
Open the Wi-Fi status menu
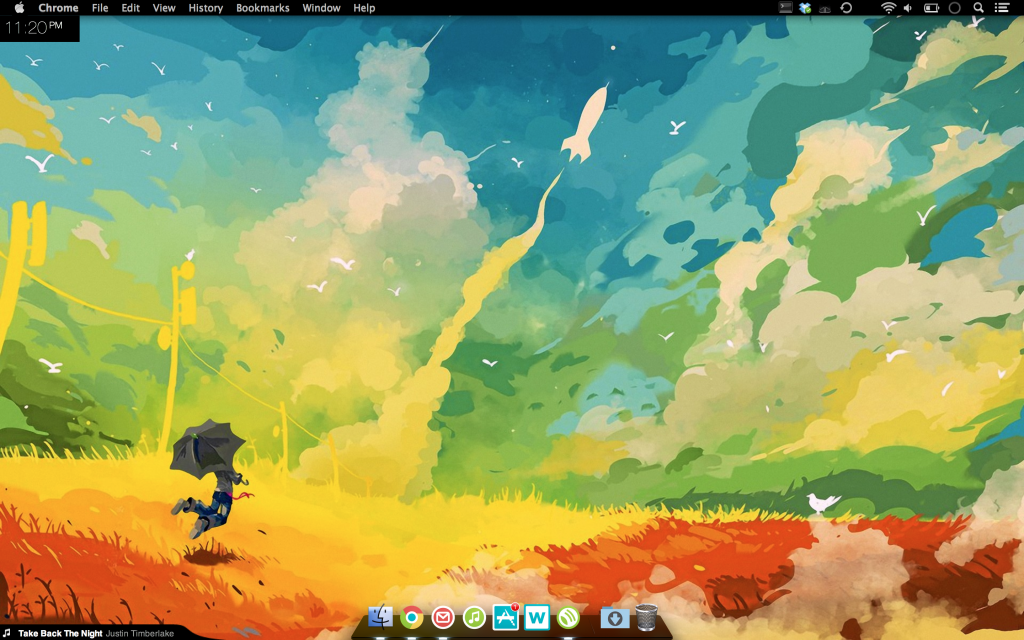point(888,8)
